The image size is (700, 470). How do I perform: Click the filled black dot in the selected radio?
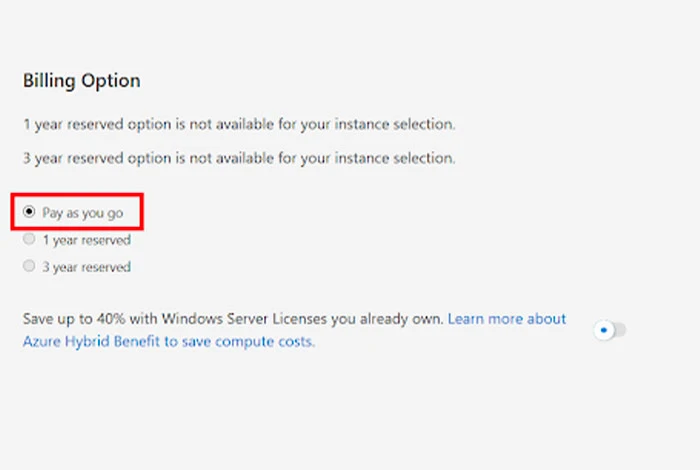(x=29, y=212)
